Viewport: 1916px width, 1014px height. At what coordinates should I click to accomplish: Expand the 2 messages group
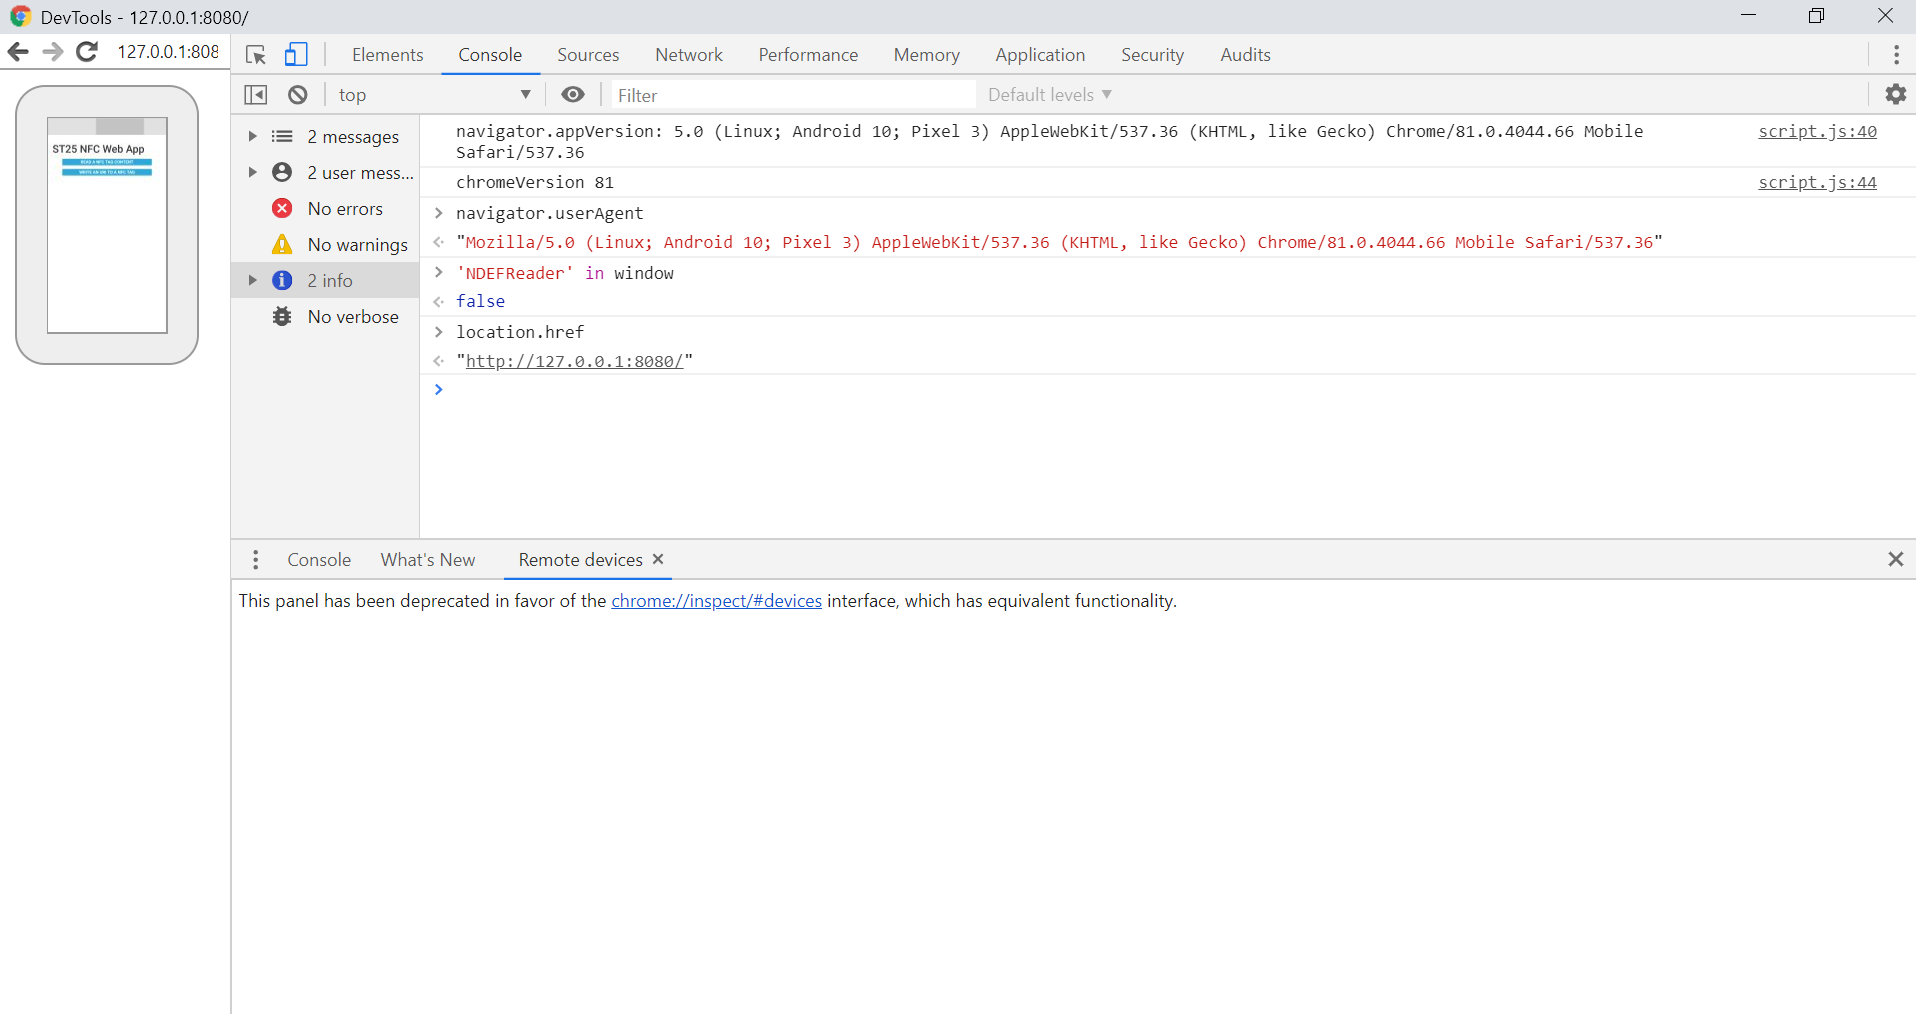coord(253,137)
